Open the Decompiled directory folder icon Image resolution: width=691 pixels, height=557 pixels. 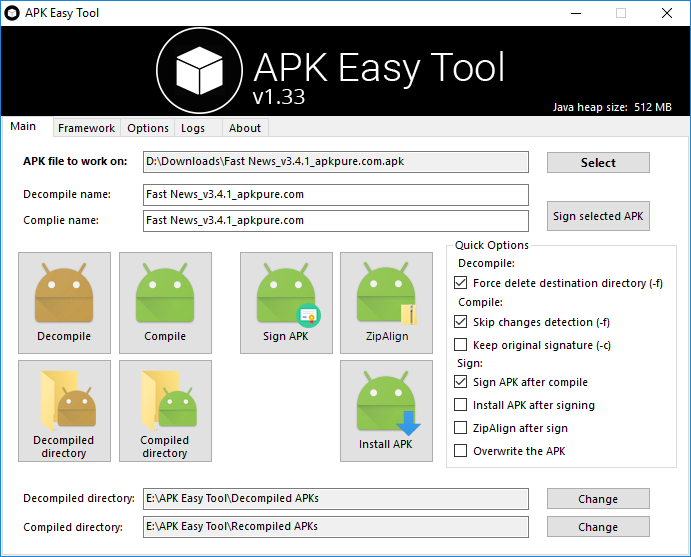64,411
